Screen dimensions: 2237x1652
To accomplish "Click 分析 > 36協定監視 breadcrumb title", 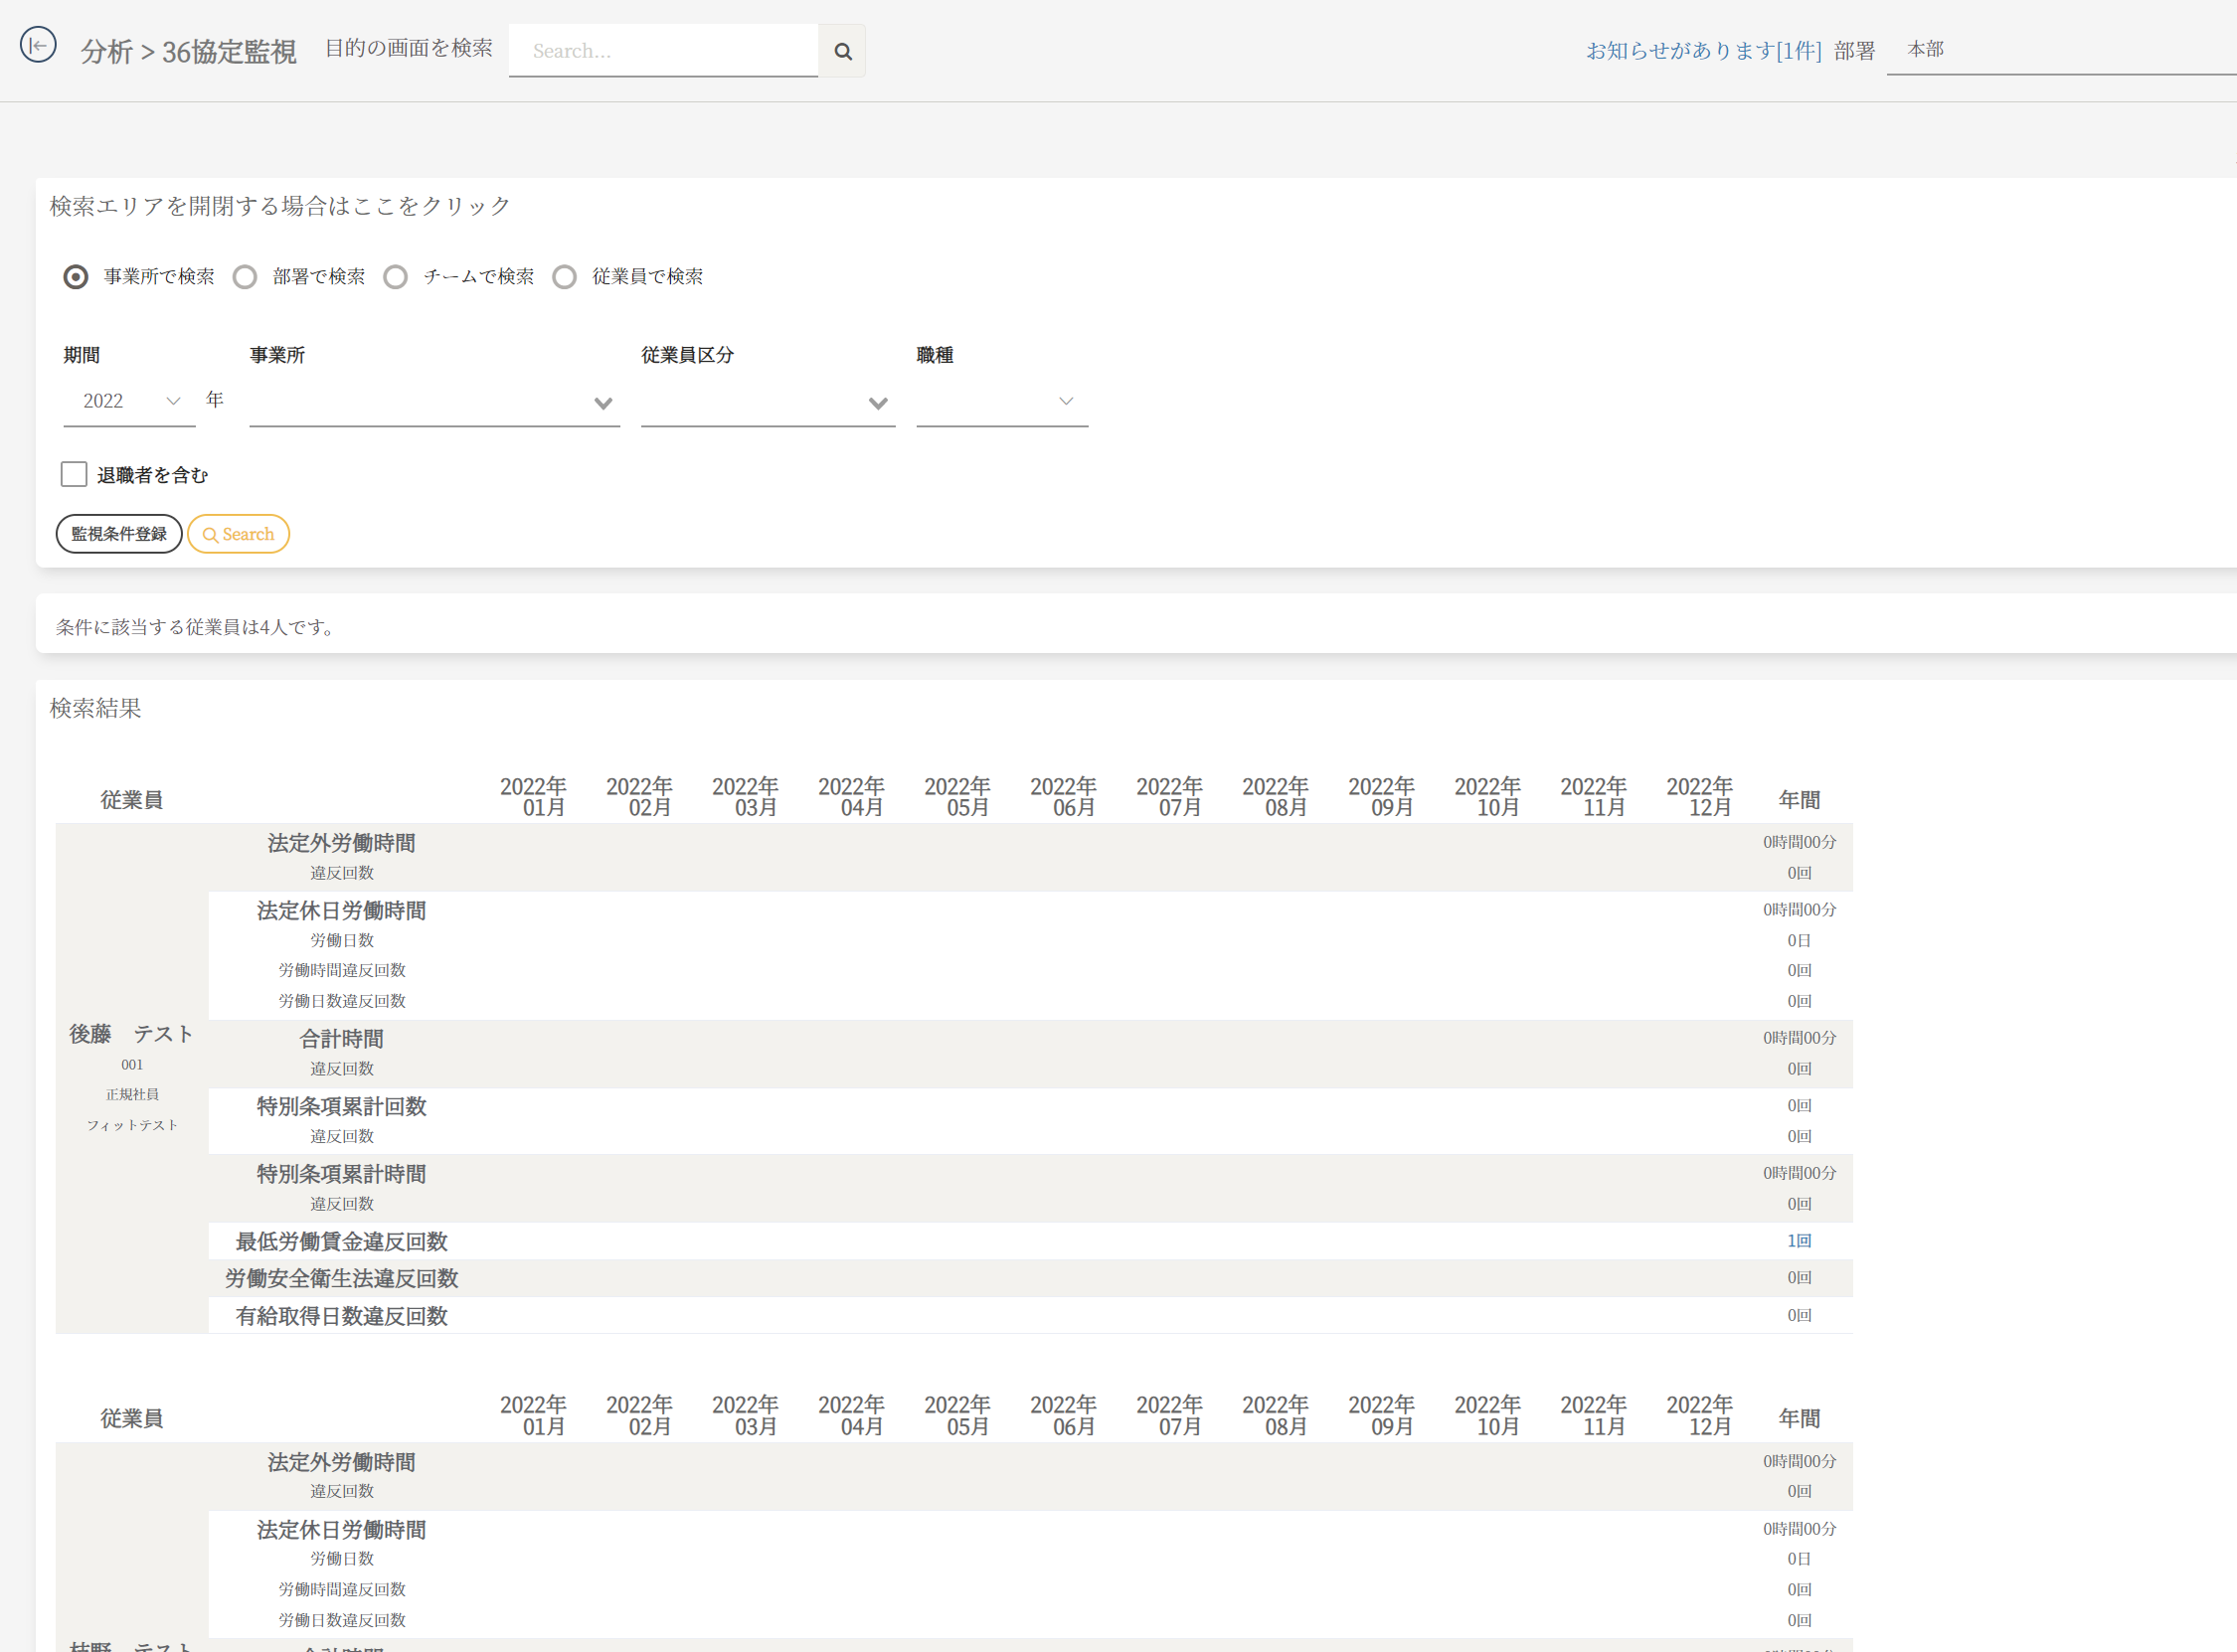I will tap(188, 51).
